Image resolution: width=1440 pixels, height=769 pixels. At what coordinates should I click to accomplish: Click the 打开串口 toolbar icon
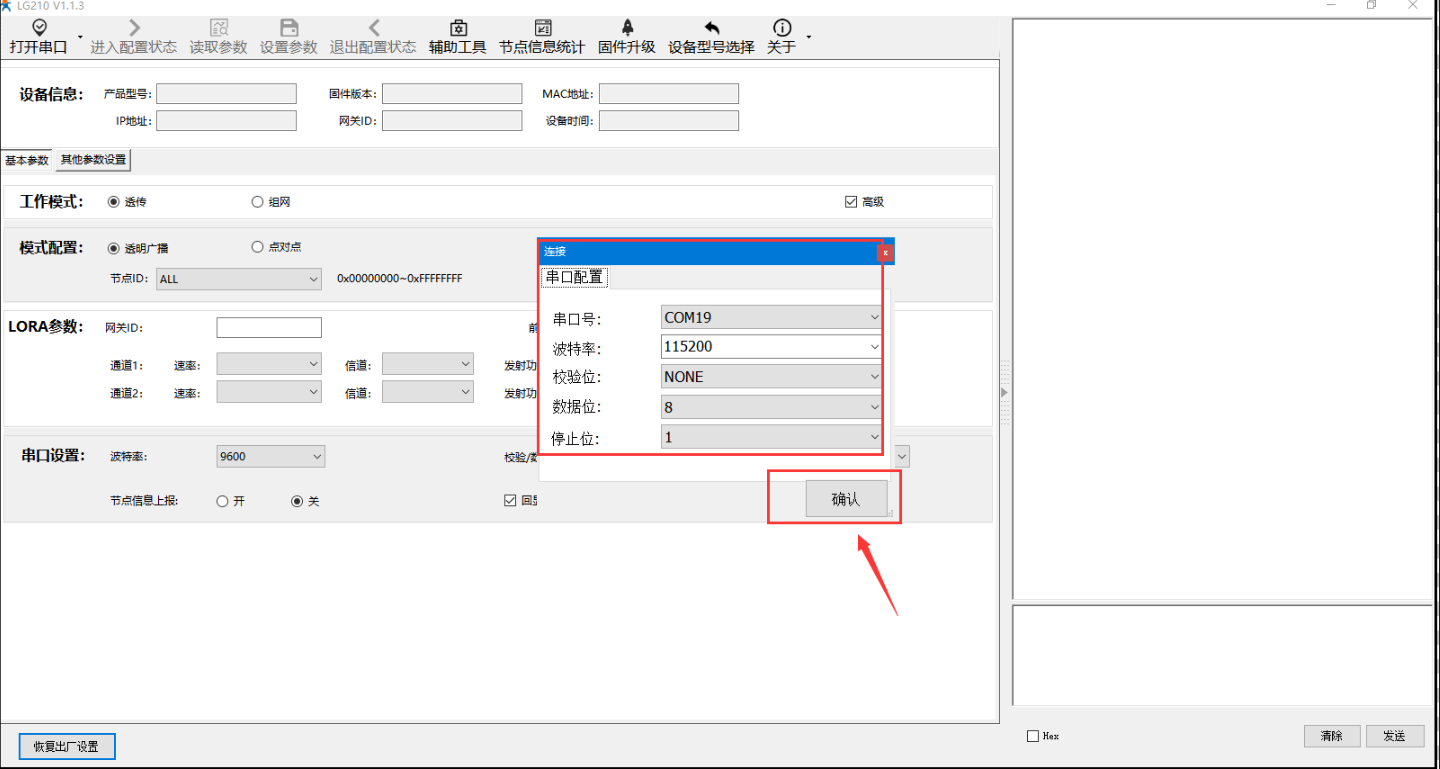click(x=39, y=28)
